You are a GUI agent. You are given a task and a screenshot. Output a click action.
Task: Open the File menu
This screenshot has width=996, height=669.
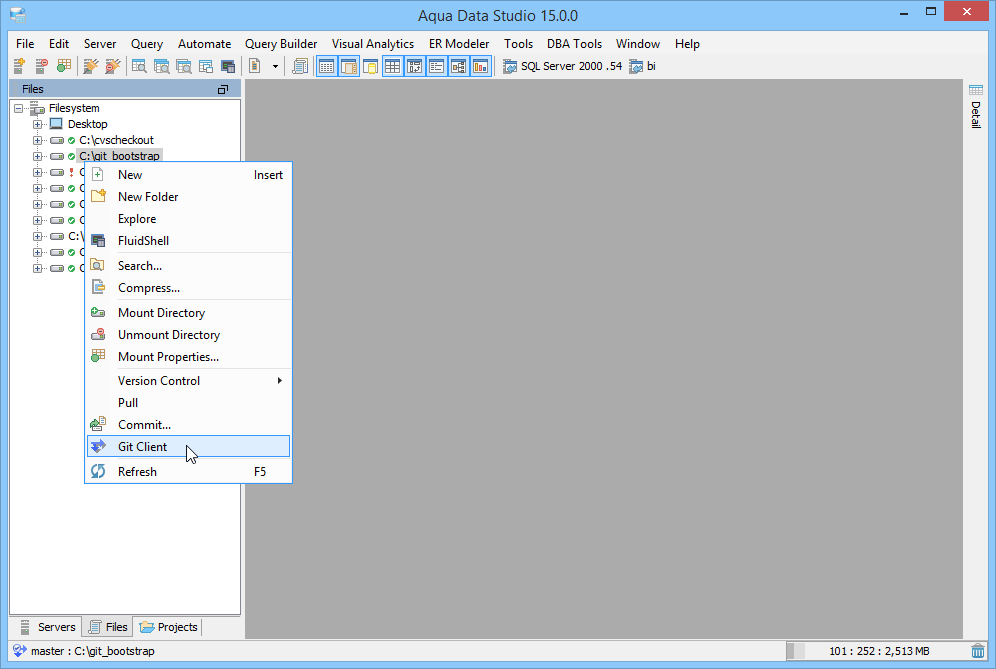(x=25, y=44)
